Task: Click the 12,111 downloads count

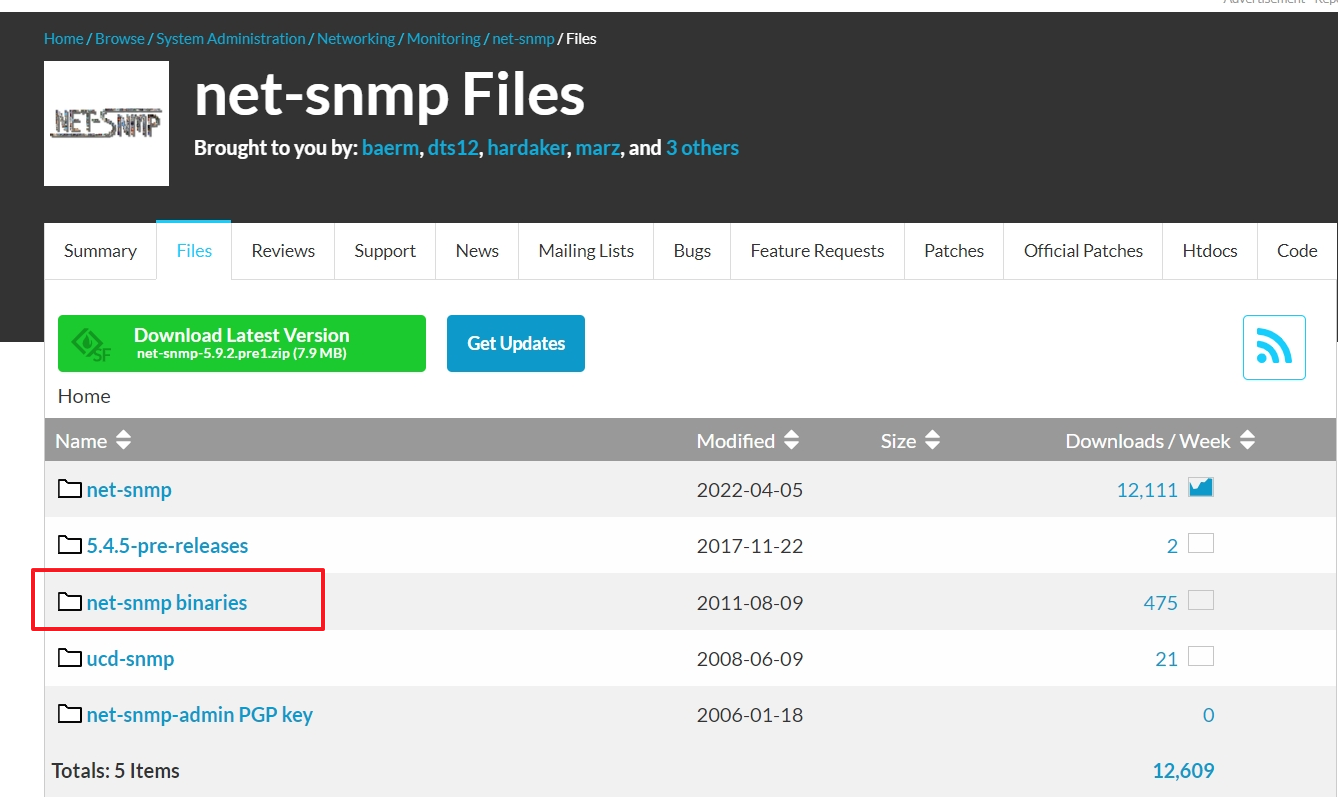Action: pos(1147,490)
